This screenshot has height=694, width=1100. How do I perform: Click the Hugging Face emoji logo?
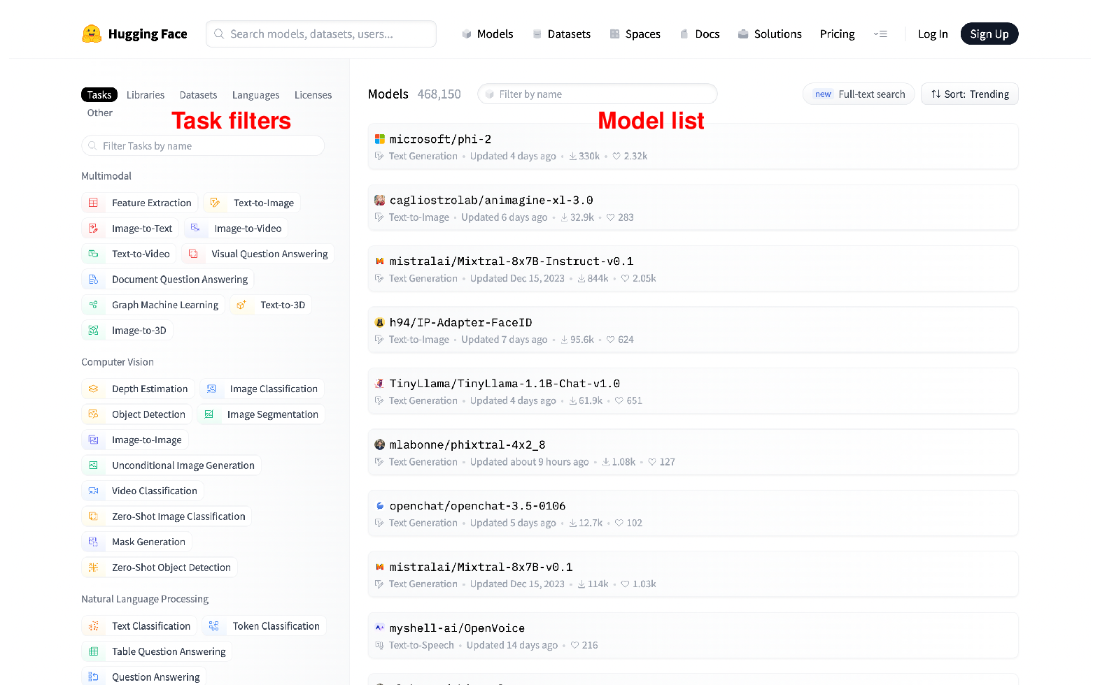point(91,34)
